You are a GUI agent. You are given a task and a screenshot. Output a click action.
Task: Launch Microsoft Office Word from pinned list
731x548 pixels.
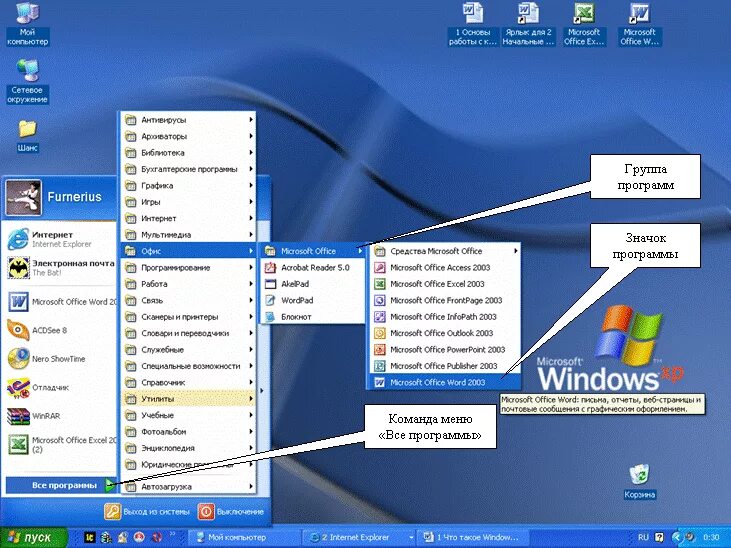(x=61, y=302)
